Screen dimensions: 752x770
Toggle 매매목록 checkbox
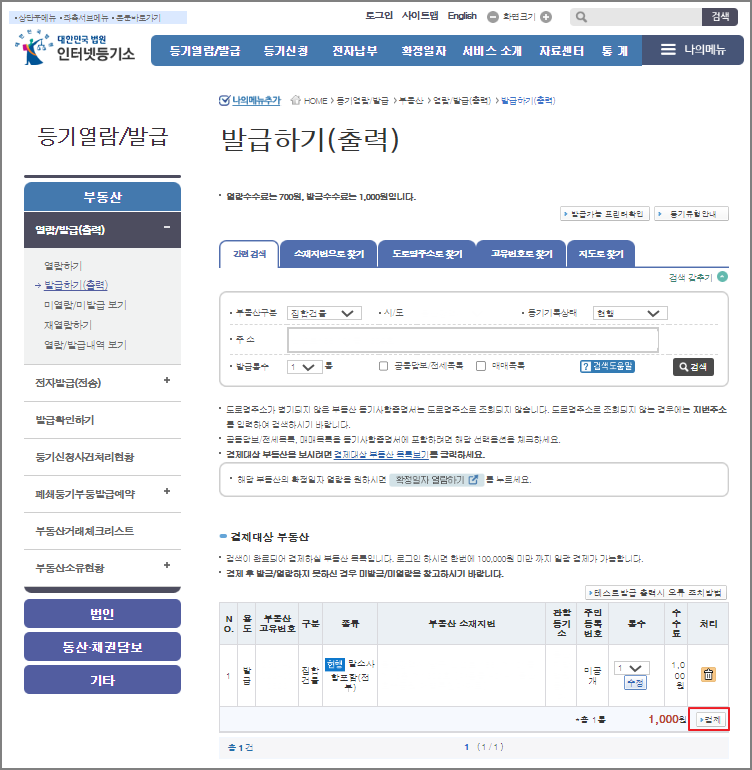click(481, 366)
